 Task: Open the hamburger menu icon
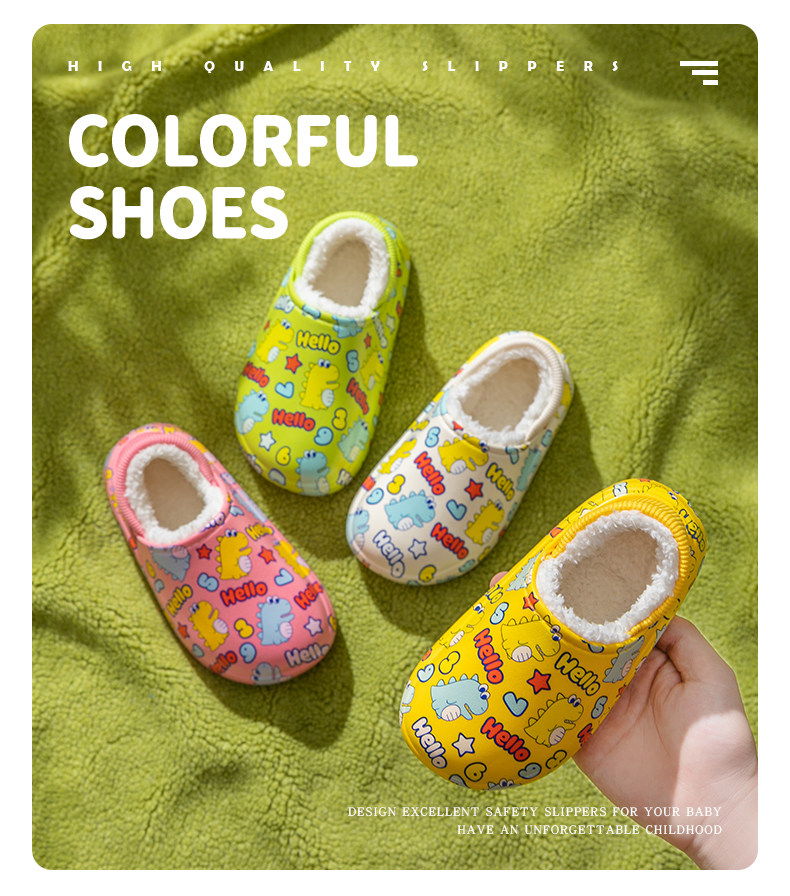pos(699,73)
